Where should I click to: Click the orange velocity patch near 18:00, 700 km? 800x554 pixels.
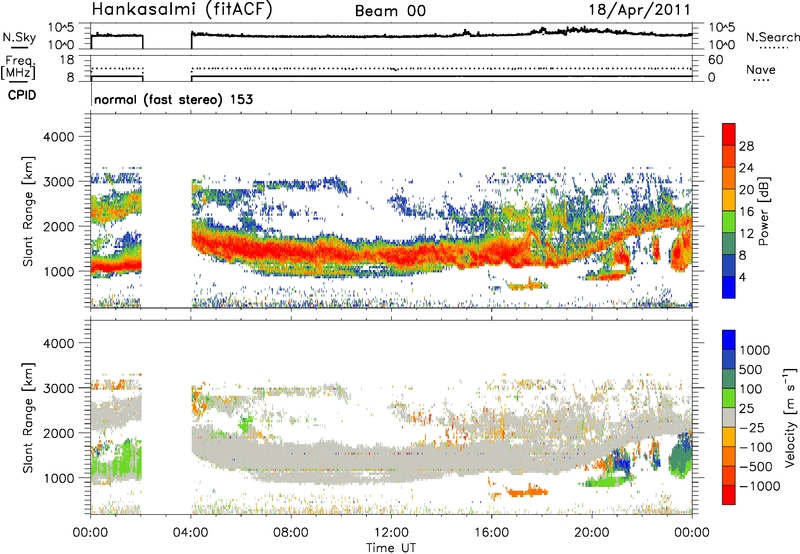(527, 492)
